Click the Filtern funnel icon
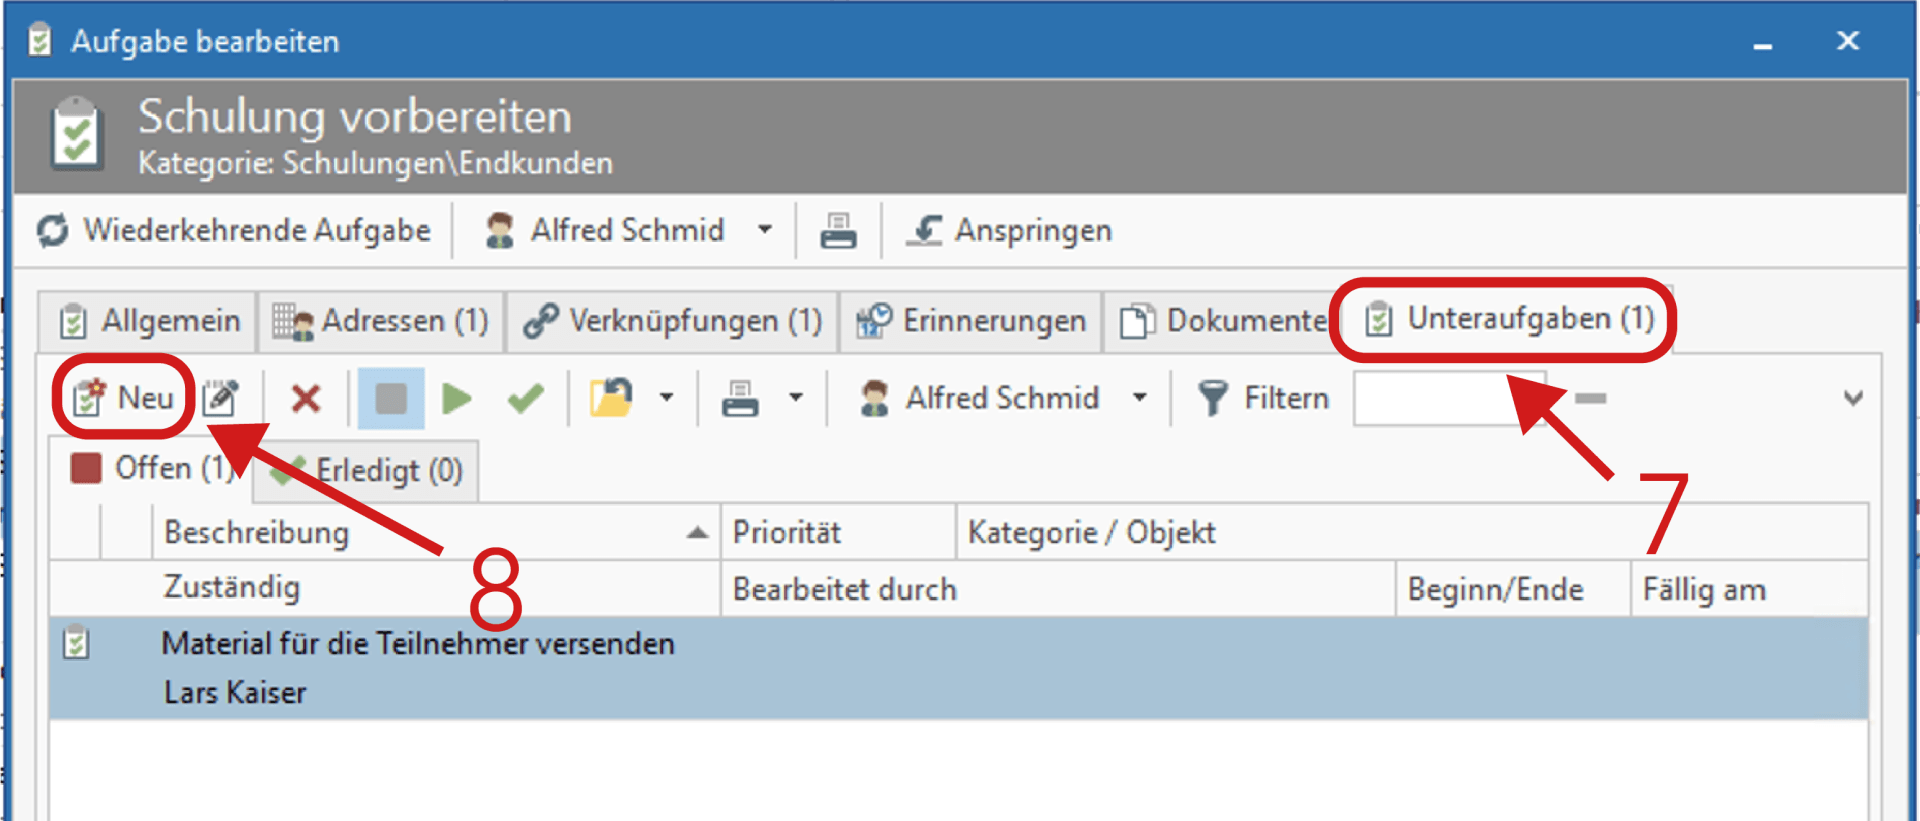 click(1214, 397)
